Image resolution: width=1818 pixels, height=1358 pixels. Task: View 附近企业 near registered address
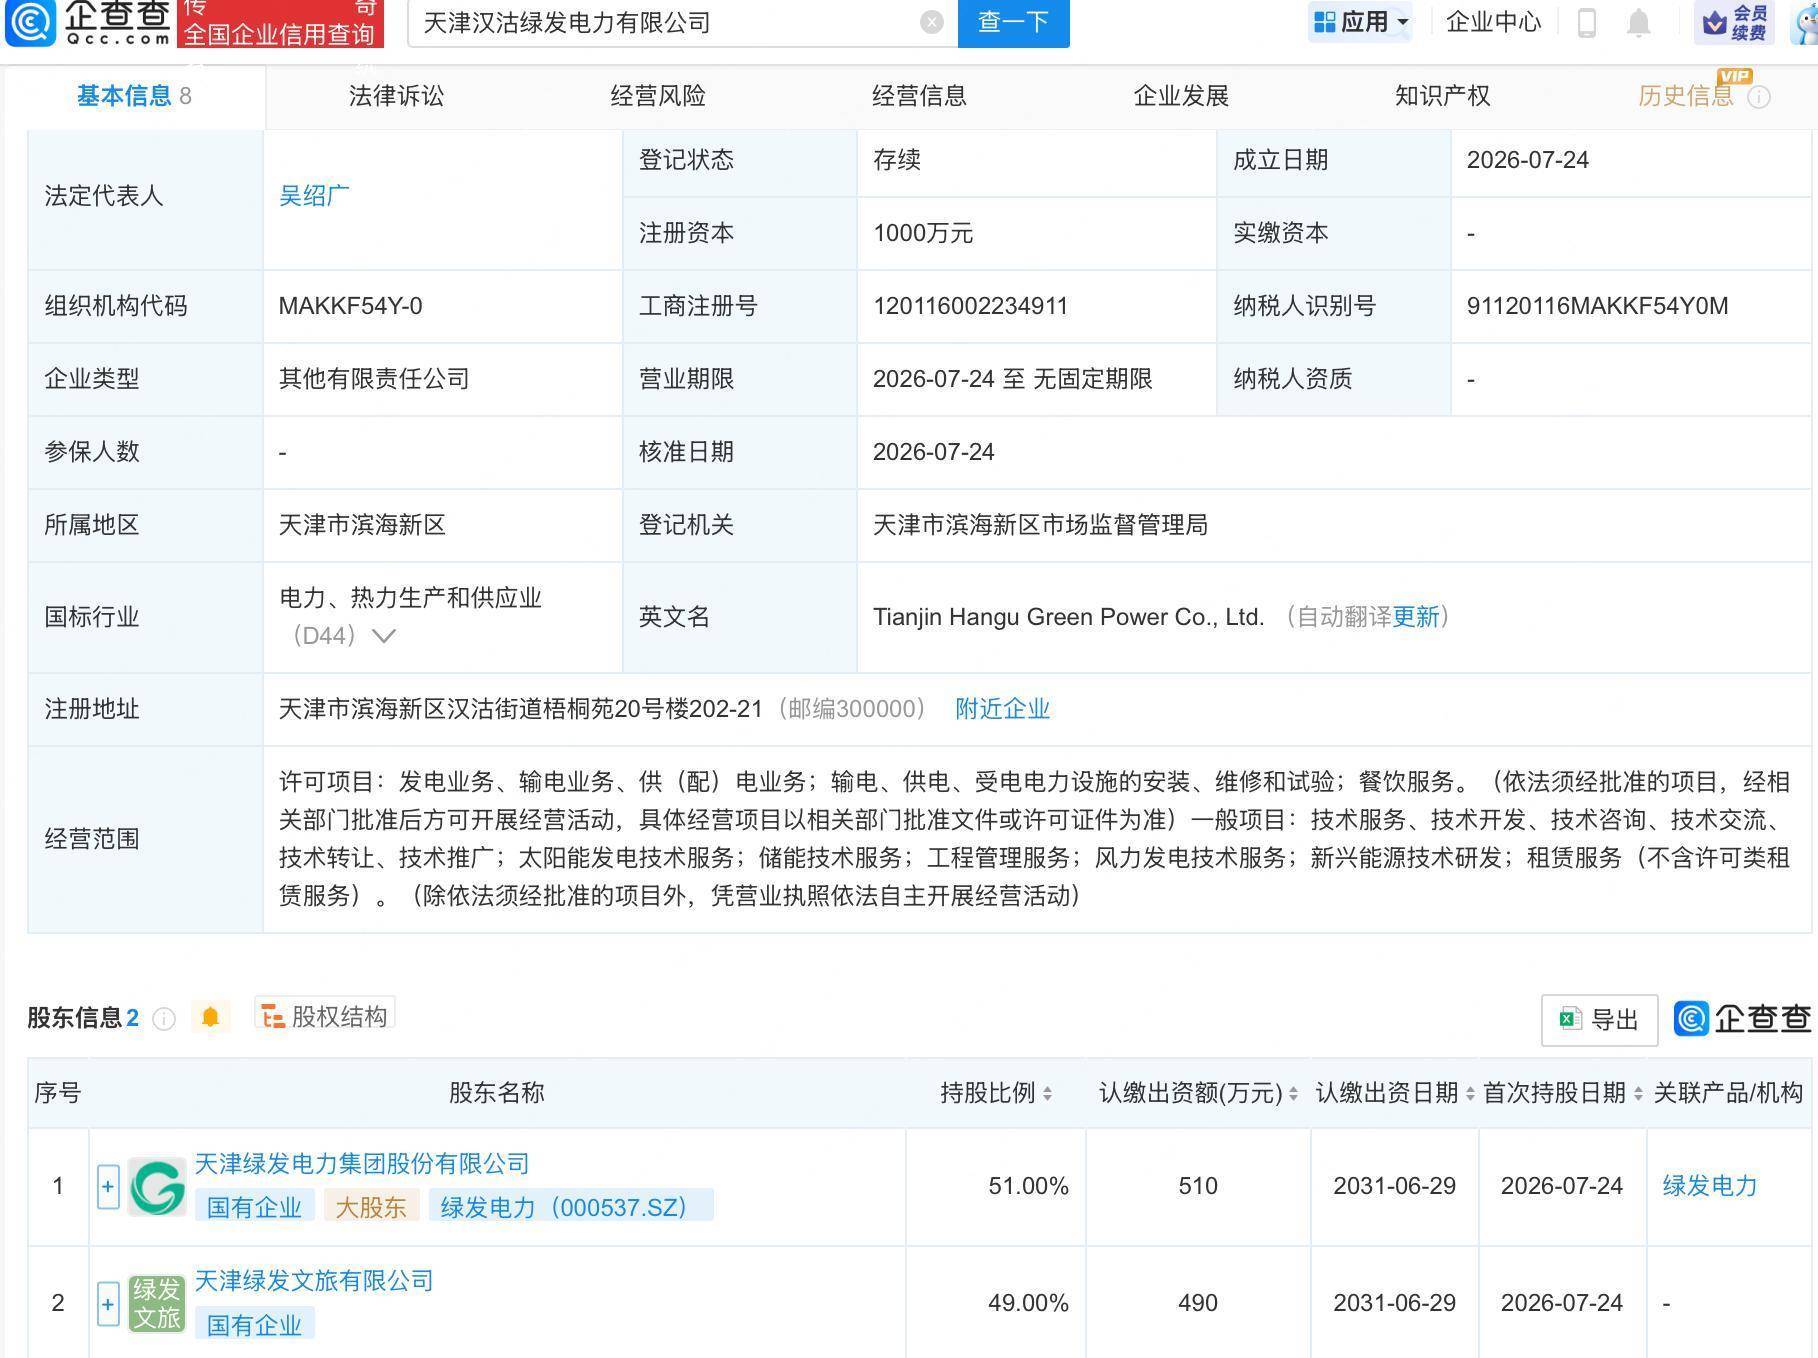1002,709
